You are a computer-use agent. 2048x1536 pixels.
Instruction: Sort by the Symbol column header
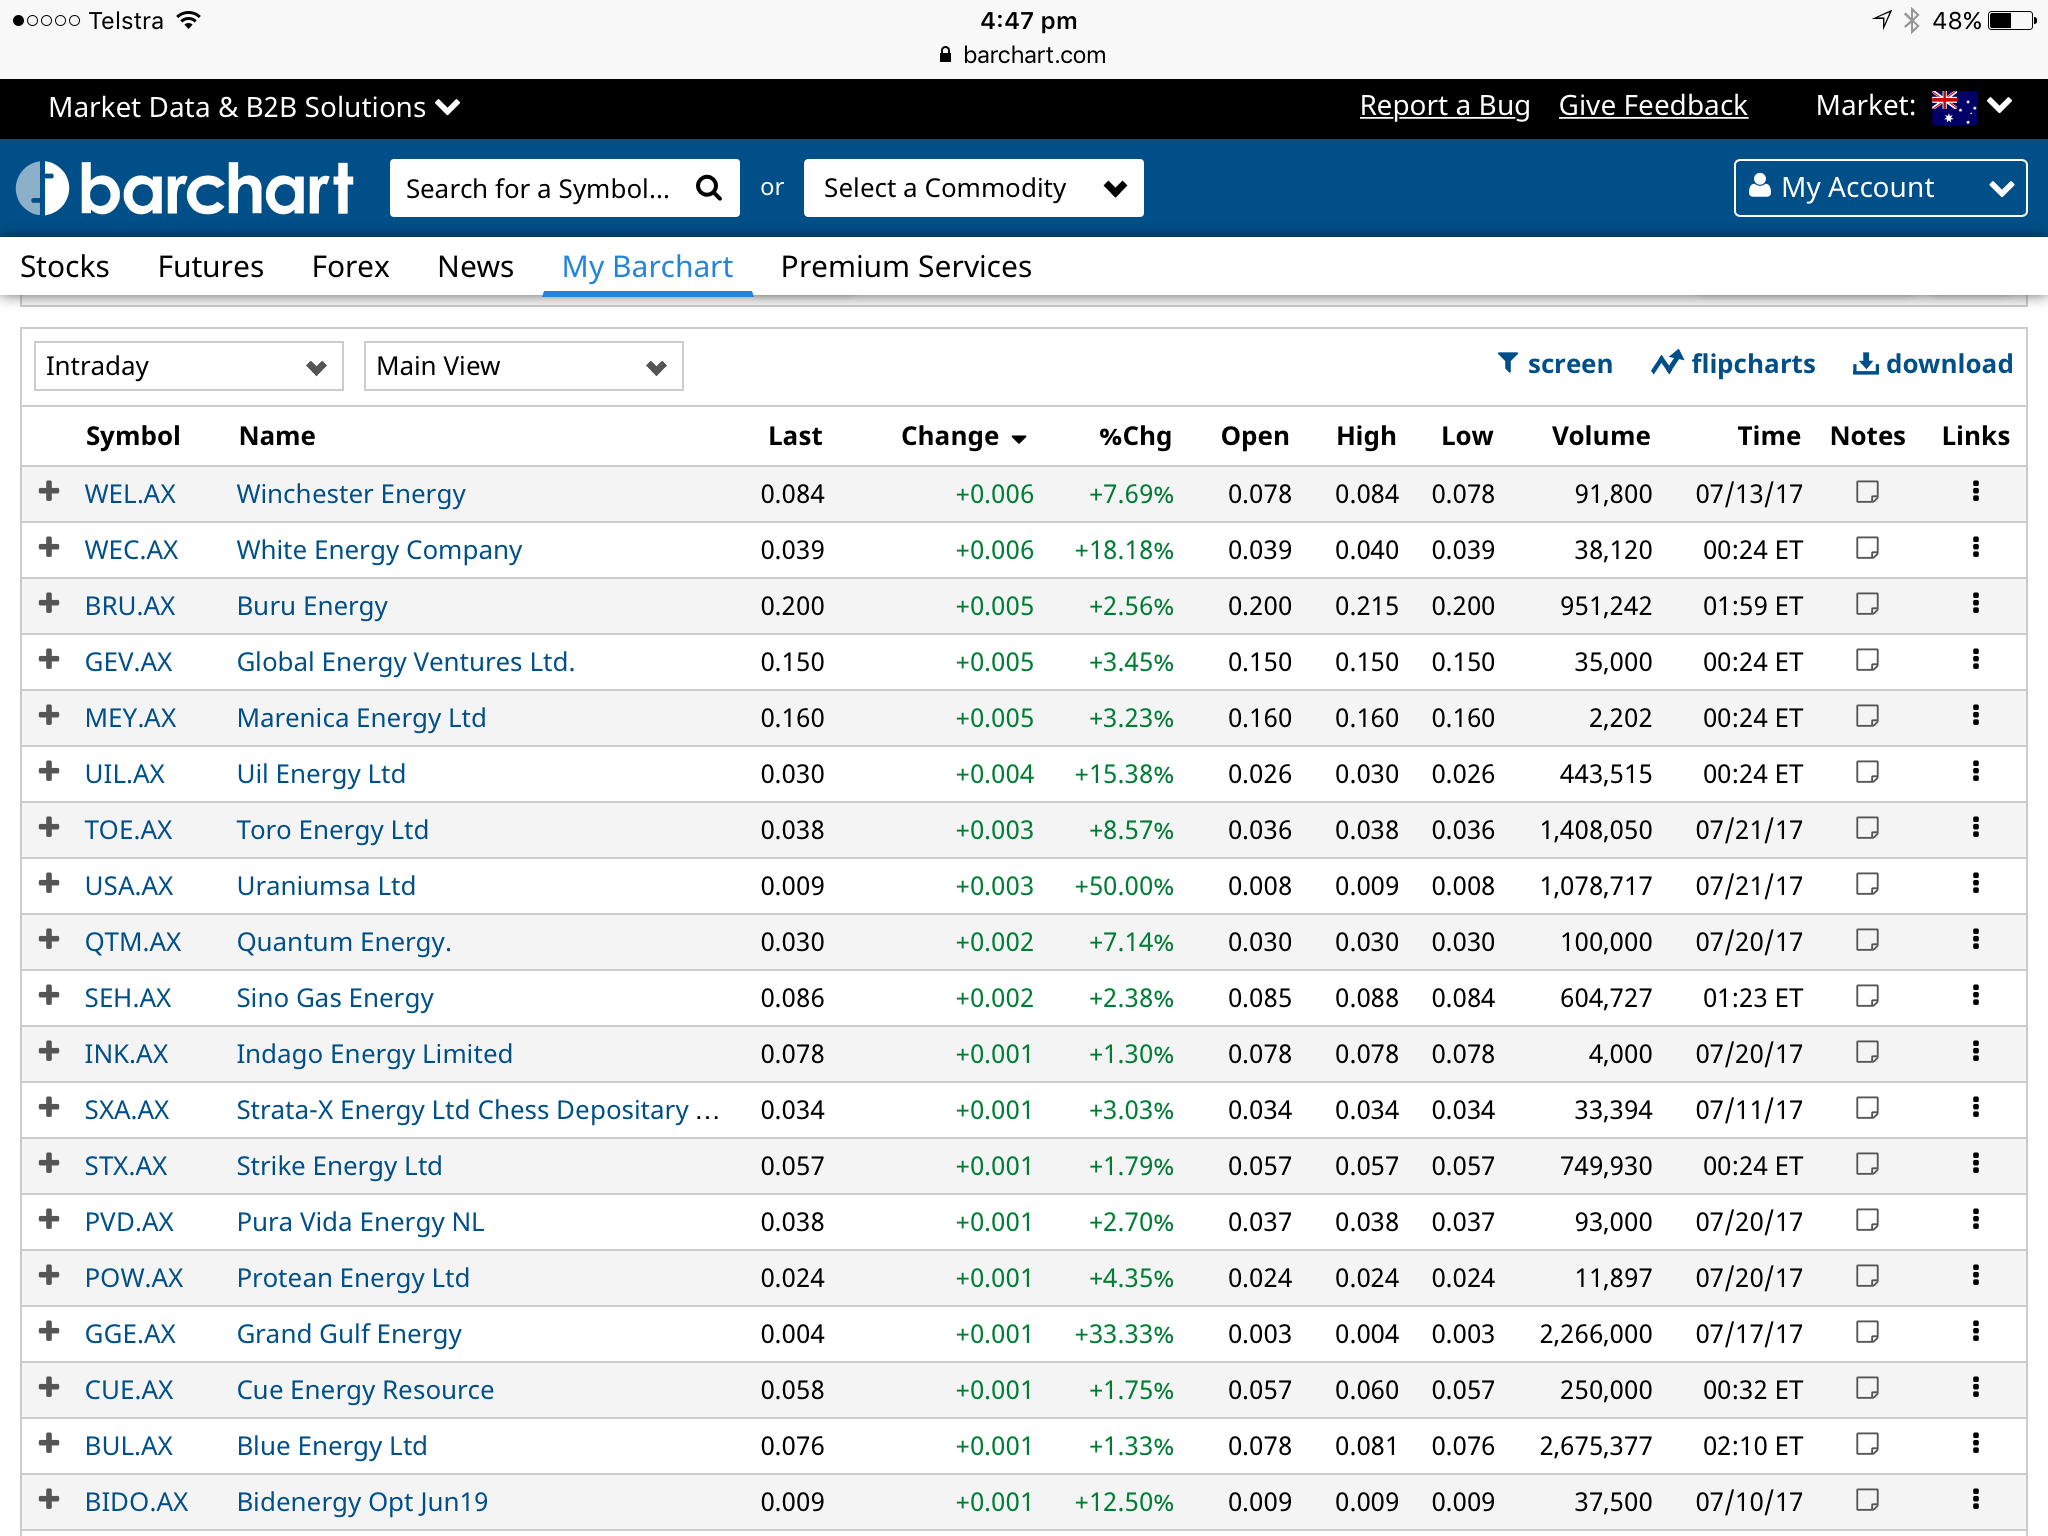133,437
